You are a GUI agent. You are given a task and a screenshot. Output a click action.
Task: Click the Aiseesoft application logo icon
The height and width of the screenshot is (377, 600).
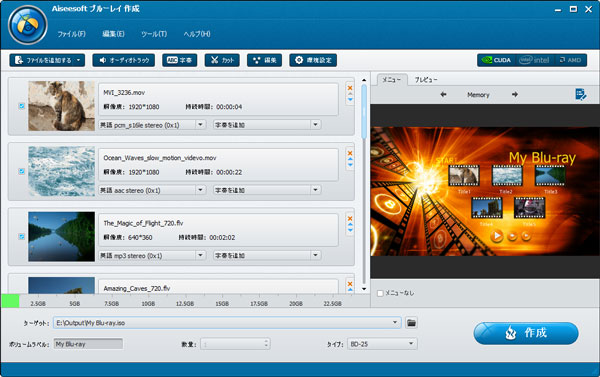[x=28, y=25]
